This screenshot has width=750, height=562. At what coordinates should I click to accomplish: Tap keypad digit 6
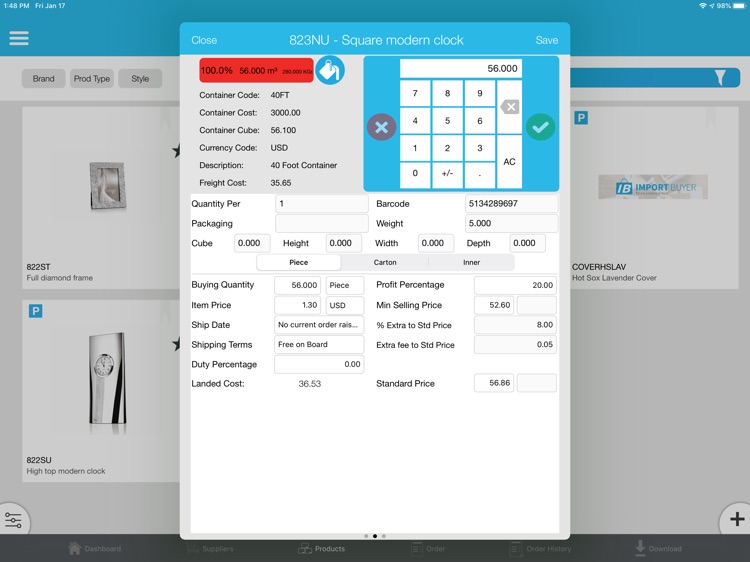[480, 121]
